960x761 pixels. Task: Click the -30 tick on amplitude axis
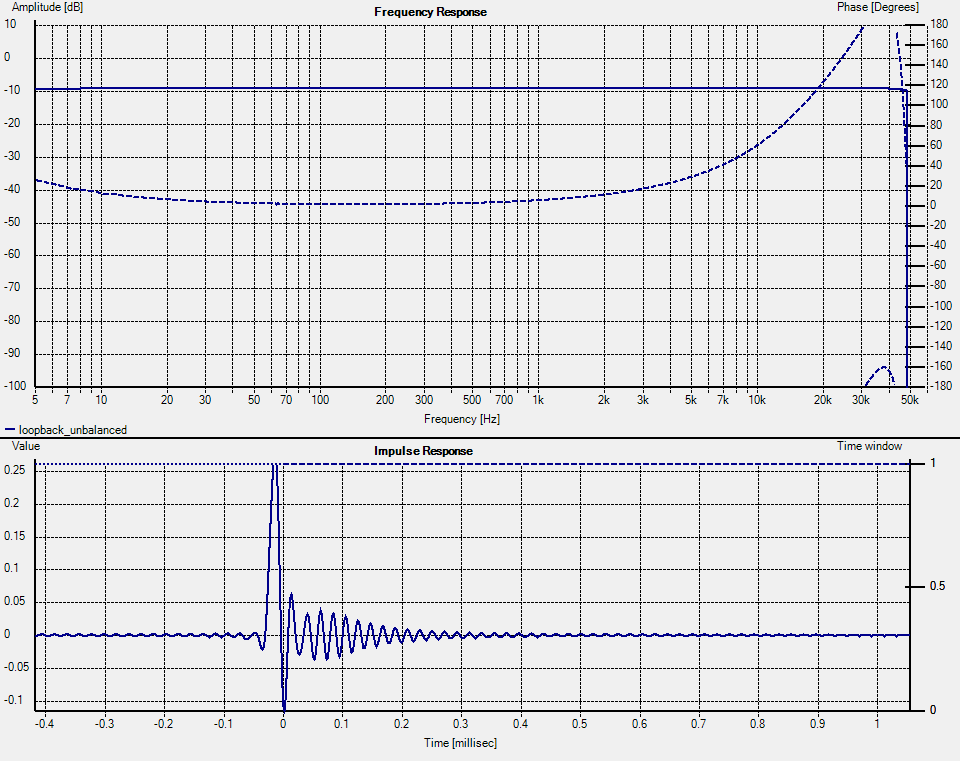pyautogui.click(x=12, y=156)
